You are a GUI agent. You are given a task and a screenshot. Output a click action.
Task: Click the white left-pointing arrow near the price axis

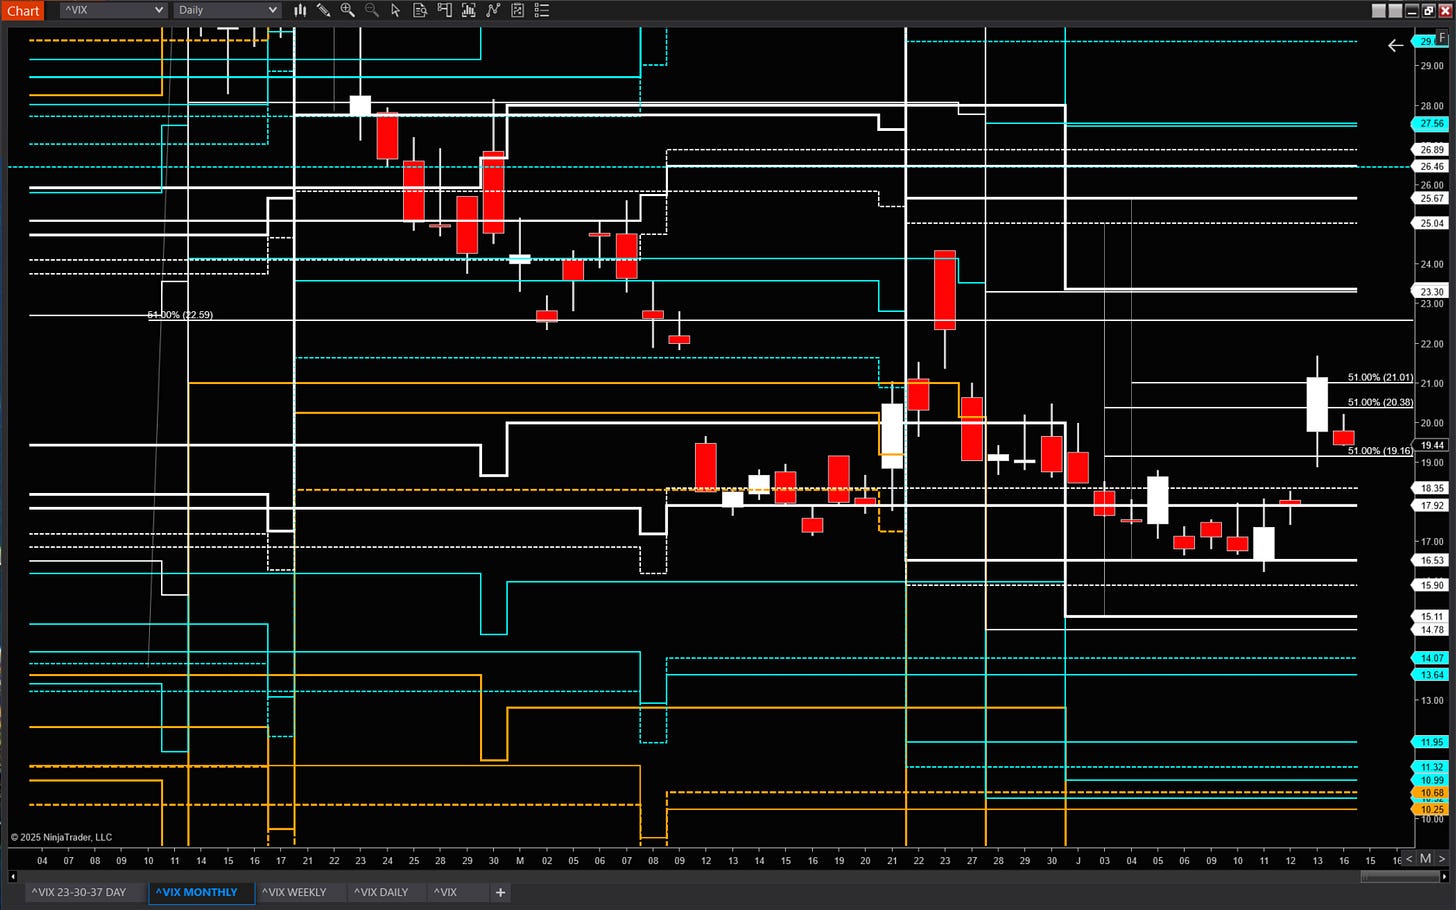click(x=1396, y=45)
